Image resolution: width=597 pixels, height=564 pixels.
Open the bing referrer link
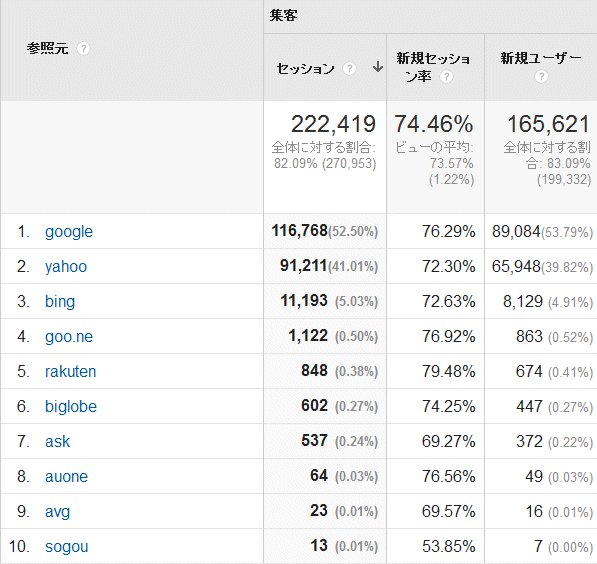tap(60, 302)
